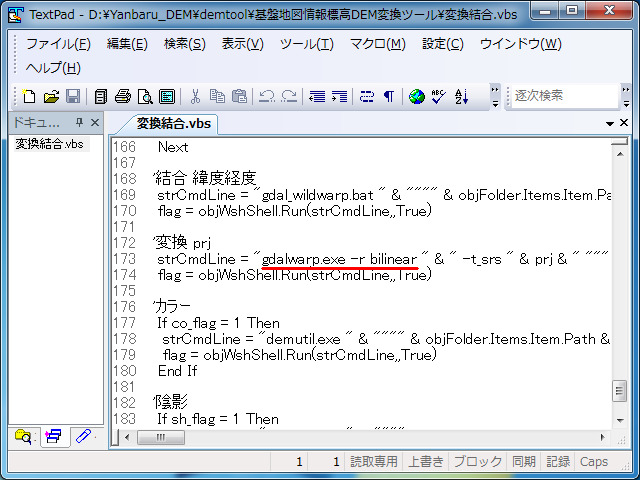Select 変換結合.vbs in document list

(49, 144)
